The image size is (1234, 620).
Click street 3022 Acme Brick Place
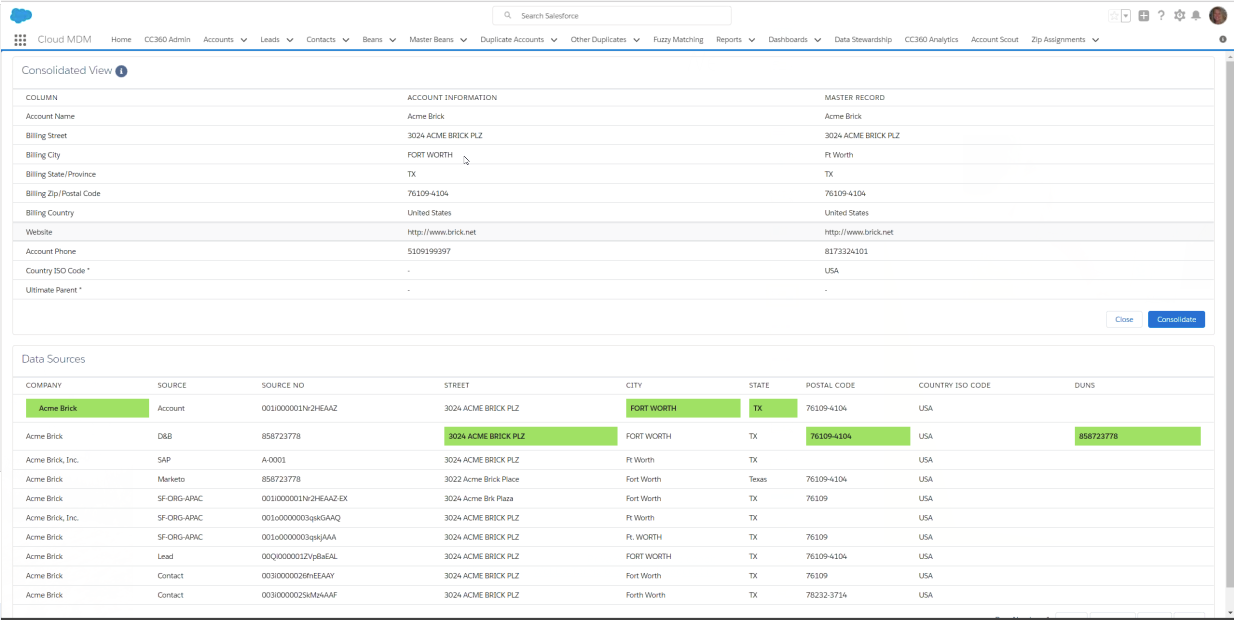pyautogui.click(x=484, y=479)
